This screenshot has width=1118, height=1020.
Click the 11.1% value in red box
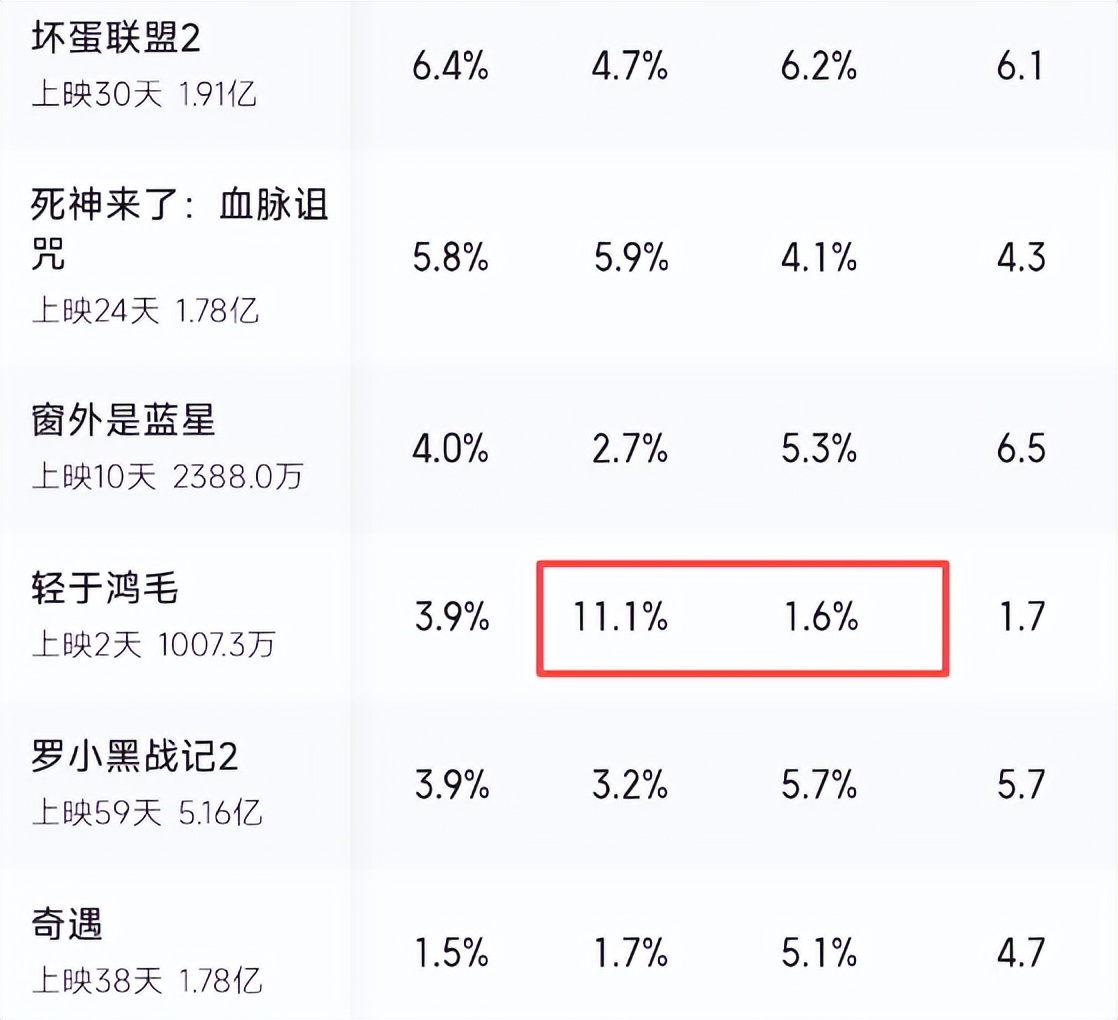click(x=620, y=617)
